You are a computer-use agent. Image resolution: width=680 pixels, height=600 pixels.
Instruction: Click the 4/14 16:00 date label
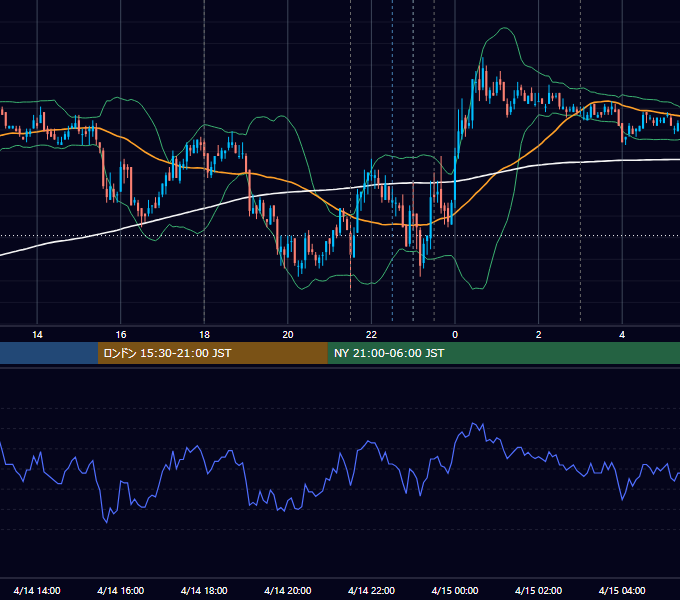pyautogui.click(x=121, y=590)
